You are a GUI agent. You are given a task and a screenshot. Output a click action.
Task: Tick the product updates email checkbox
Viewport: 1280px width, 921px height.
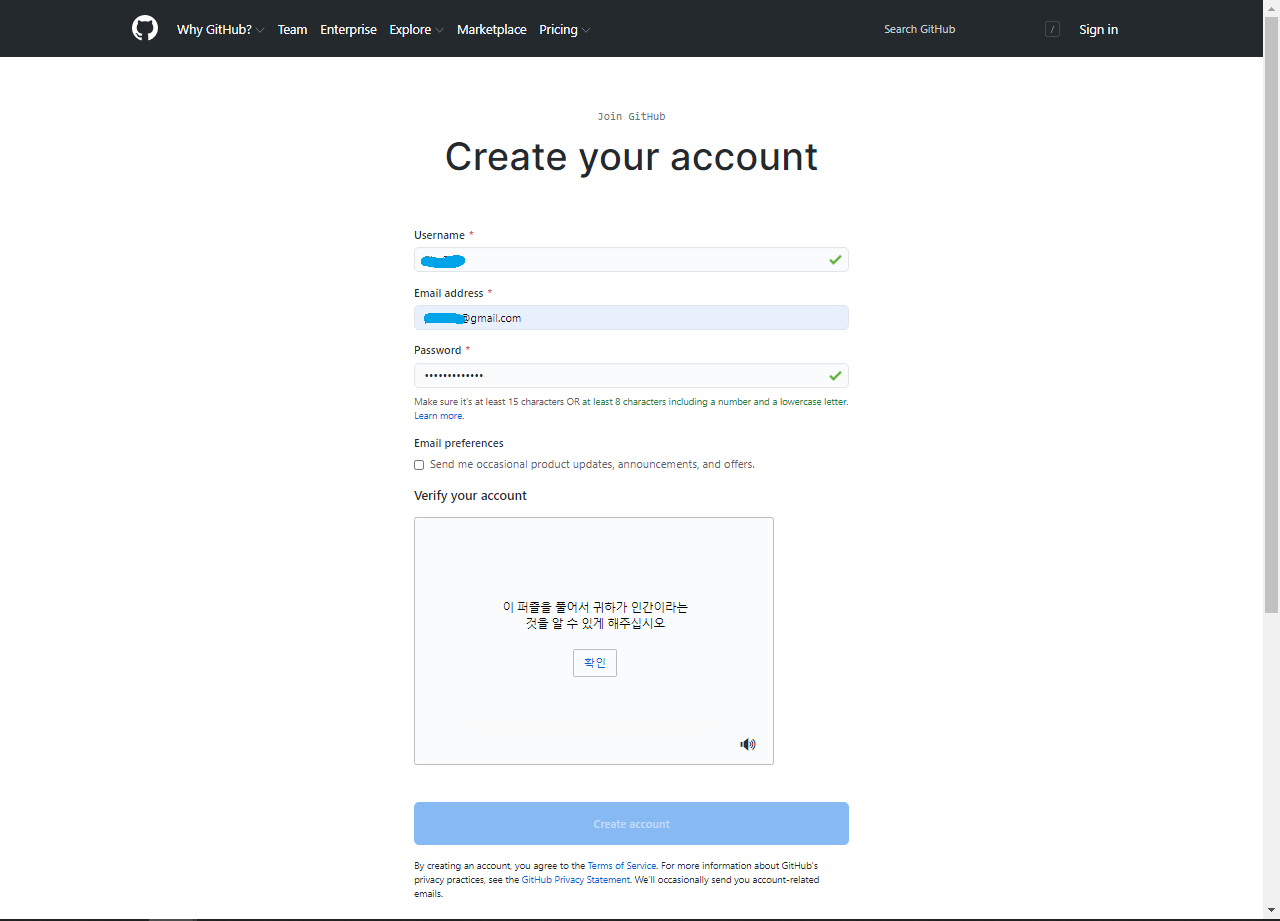(419, 465)
